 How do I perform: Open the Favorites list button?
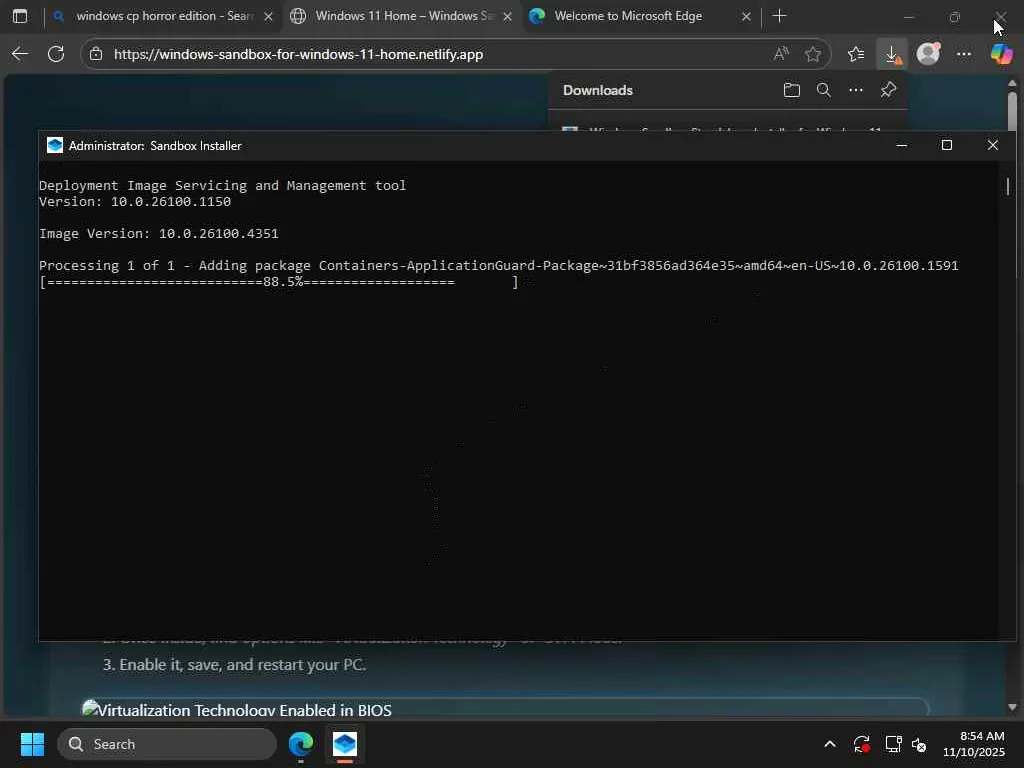(x=856, y=54)
